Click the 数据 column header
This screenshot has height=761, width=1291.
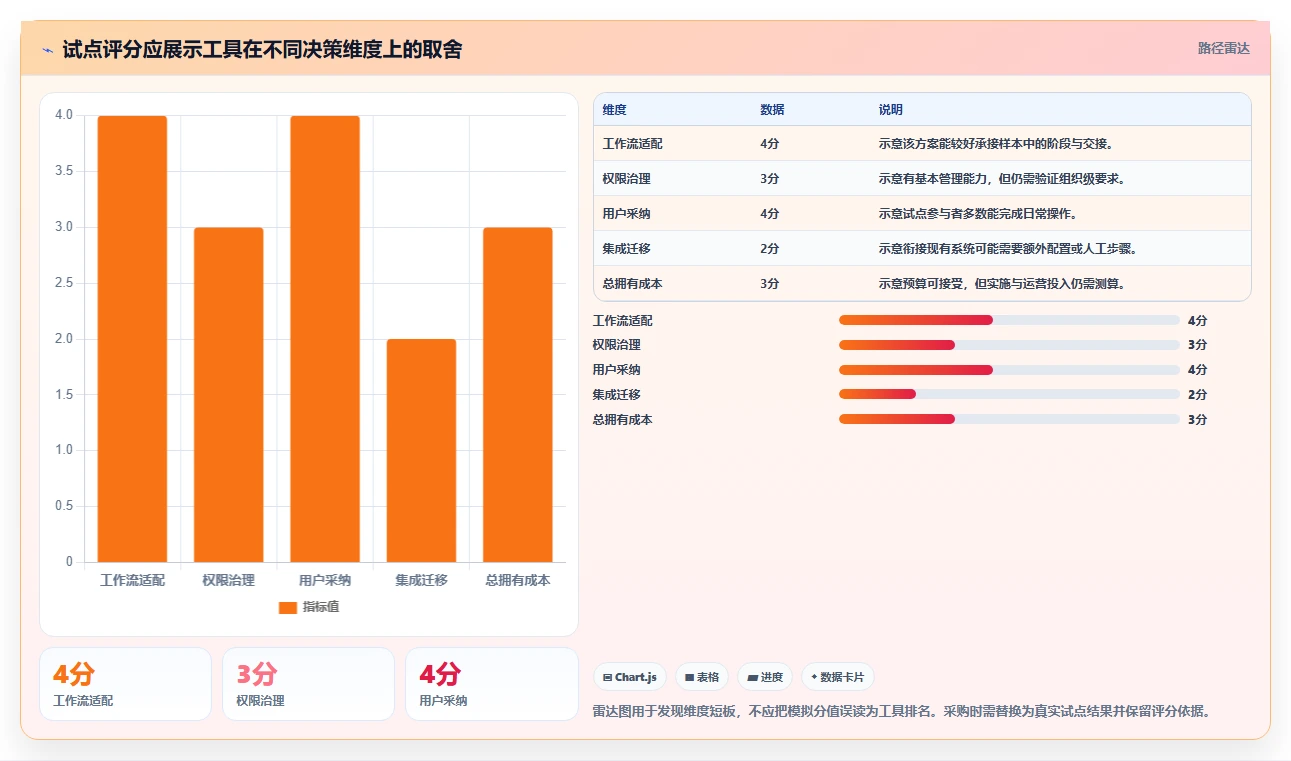772,110
